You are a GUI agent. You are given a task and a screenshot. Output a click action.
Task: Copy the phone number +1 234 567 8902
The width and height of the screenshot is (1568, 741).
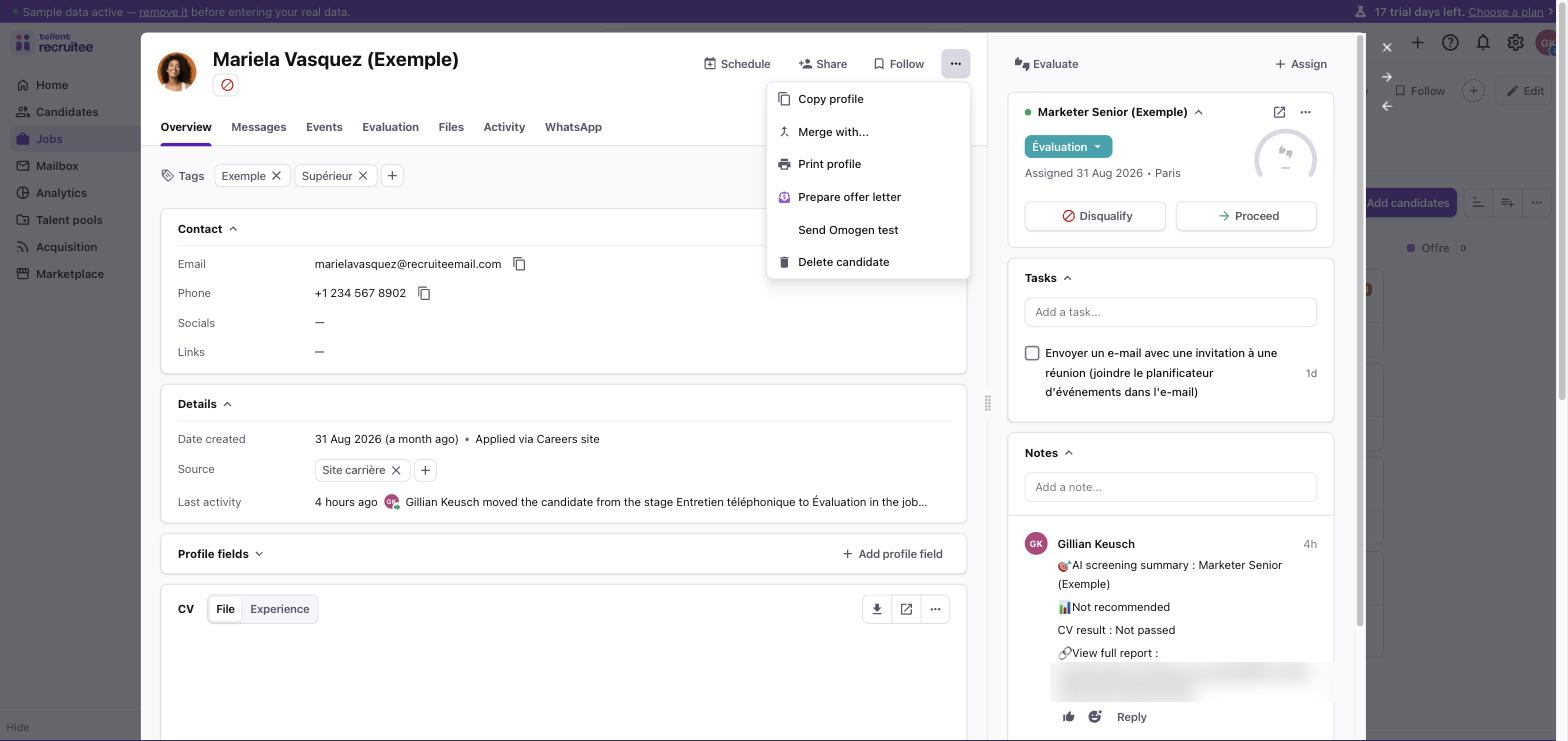[x=424, y=293]
